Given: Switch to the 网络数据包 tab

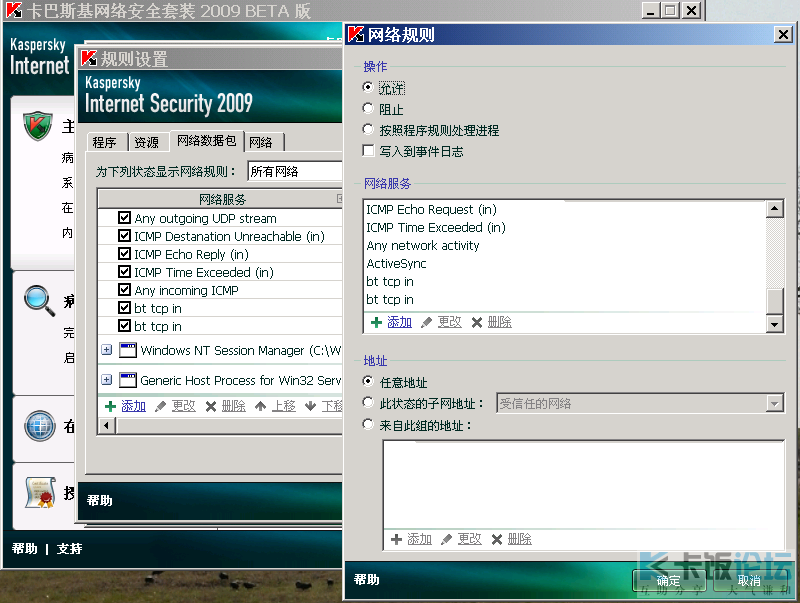Looking at the screenshot, I should point(207,141).
